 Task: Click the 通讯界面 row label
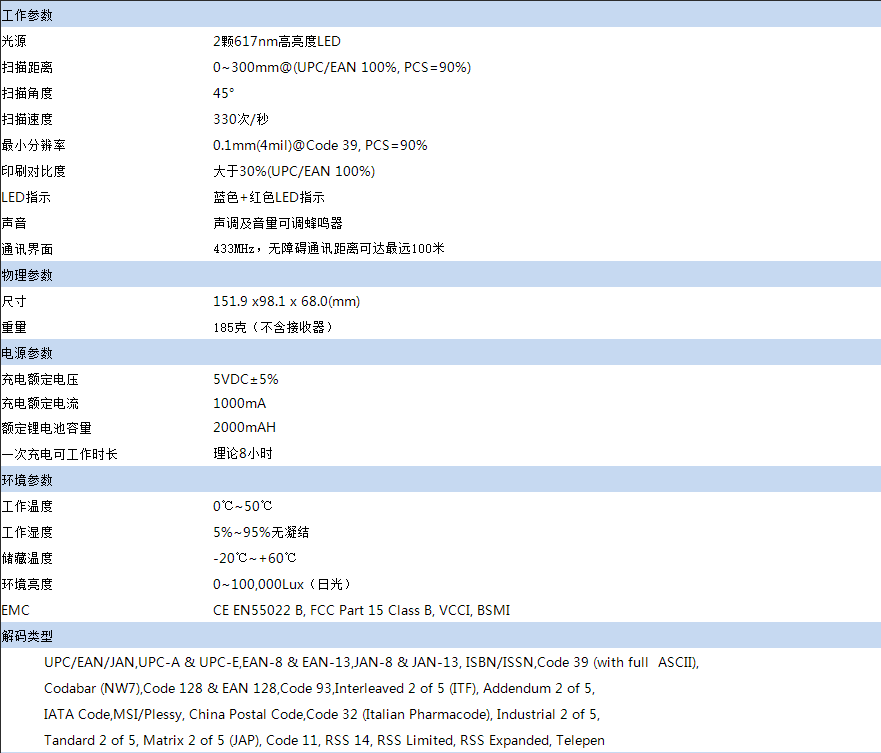tap(27, 248)
